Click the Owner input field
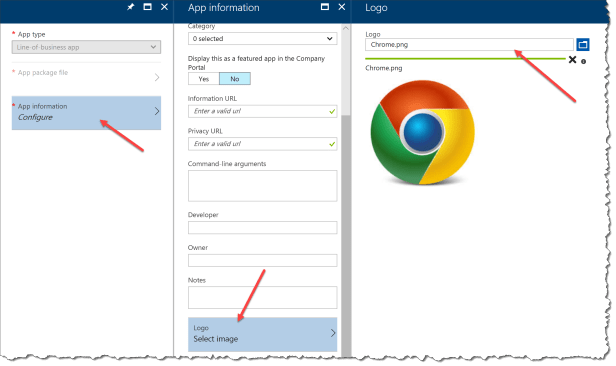Screen dimensions: 616x366 point(262,260)
